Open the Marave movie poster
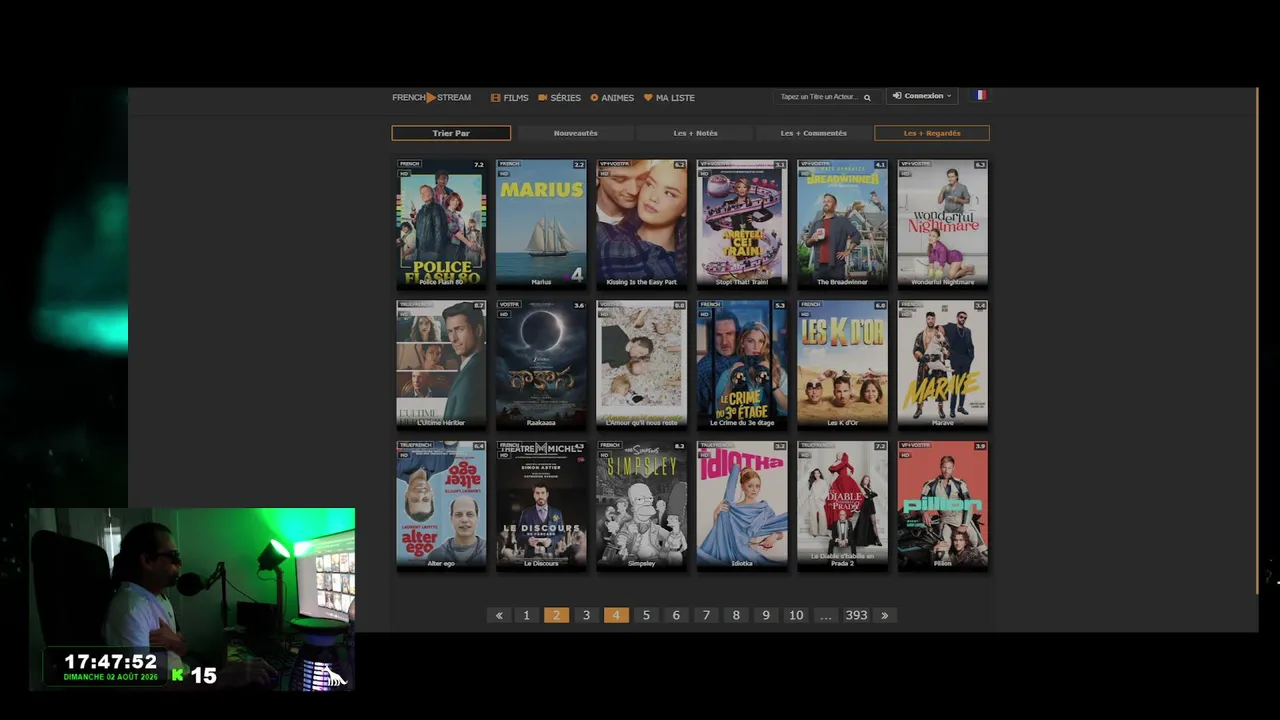Screen dimensions: 1280x720 click(943, 364)
